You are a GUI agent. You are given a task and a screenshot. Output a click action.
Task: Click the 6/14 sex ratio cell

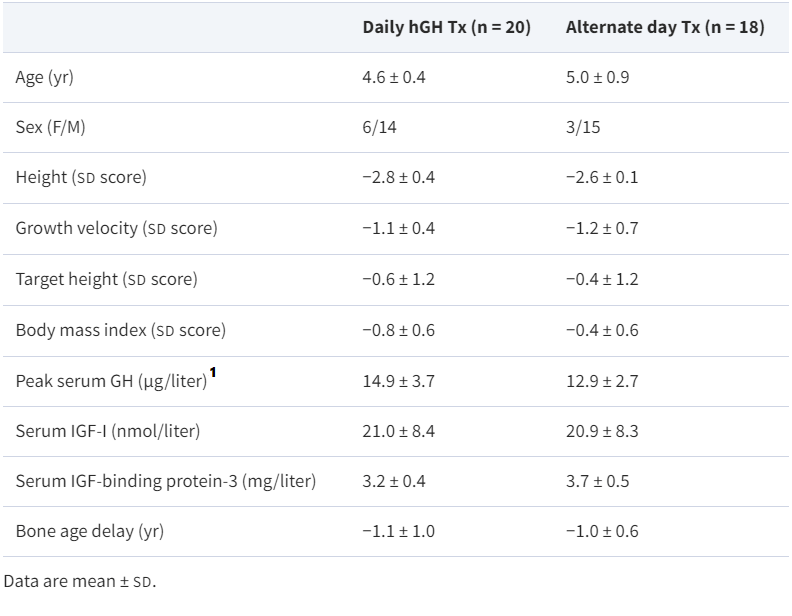tap(379, 127)
